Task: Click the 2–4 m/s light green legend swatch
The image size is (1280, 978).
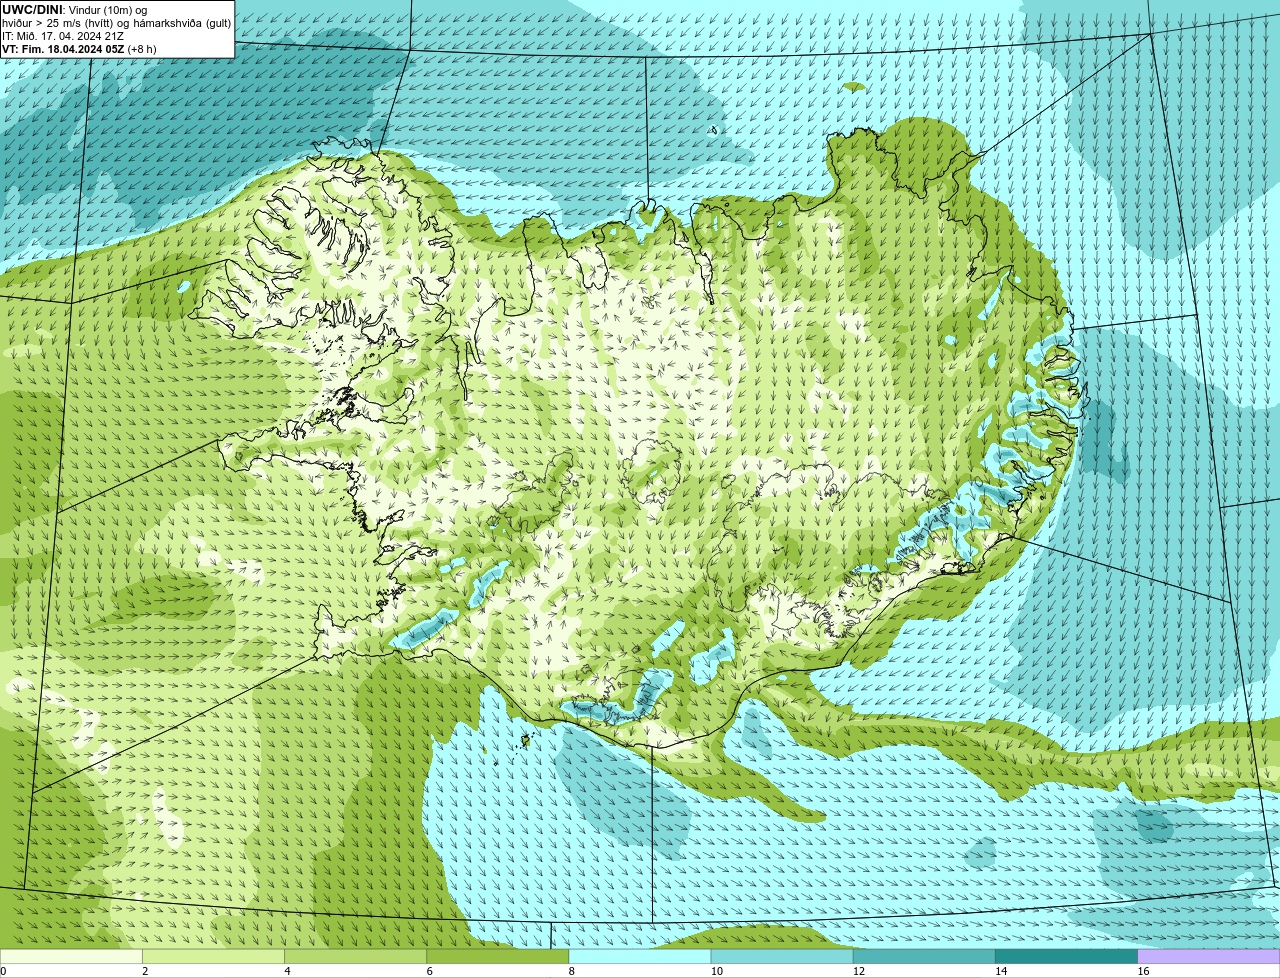Action: (214, 956)
